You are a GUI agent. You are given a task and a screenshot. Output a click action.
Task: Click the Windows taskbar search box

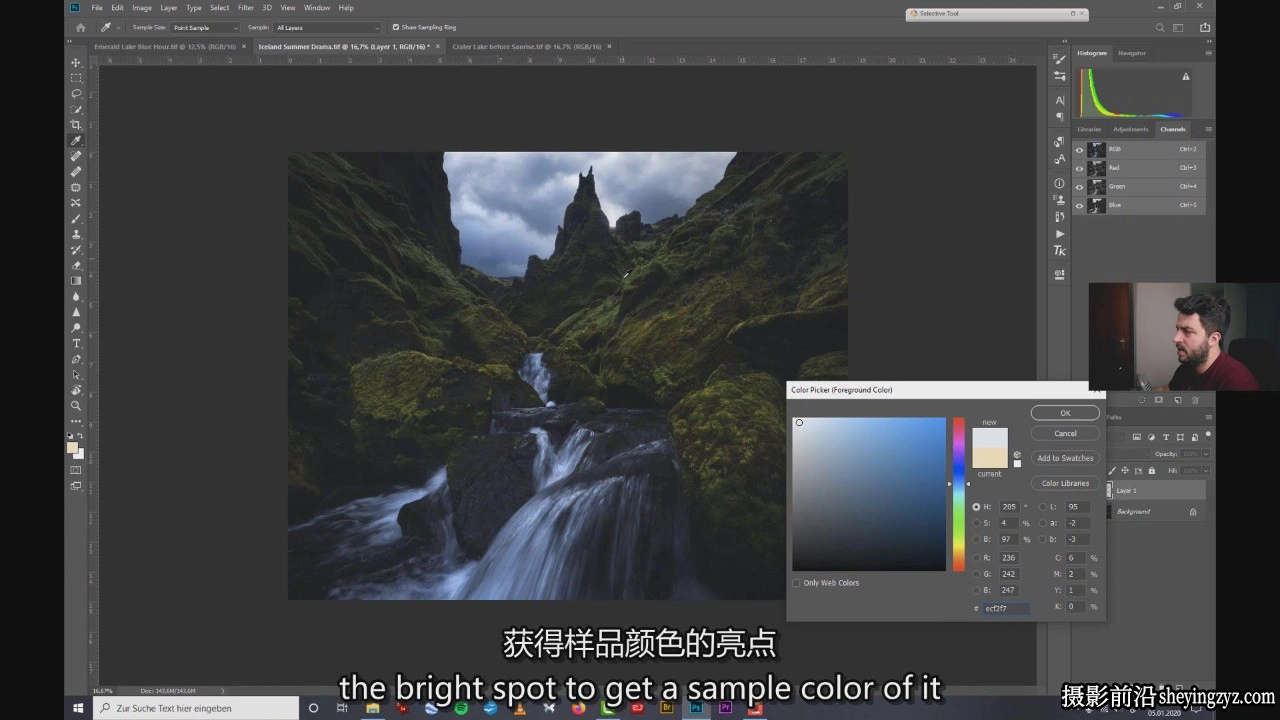[196, 708]
